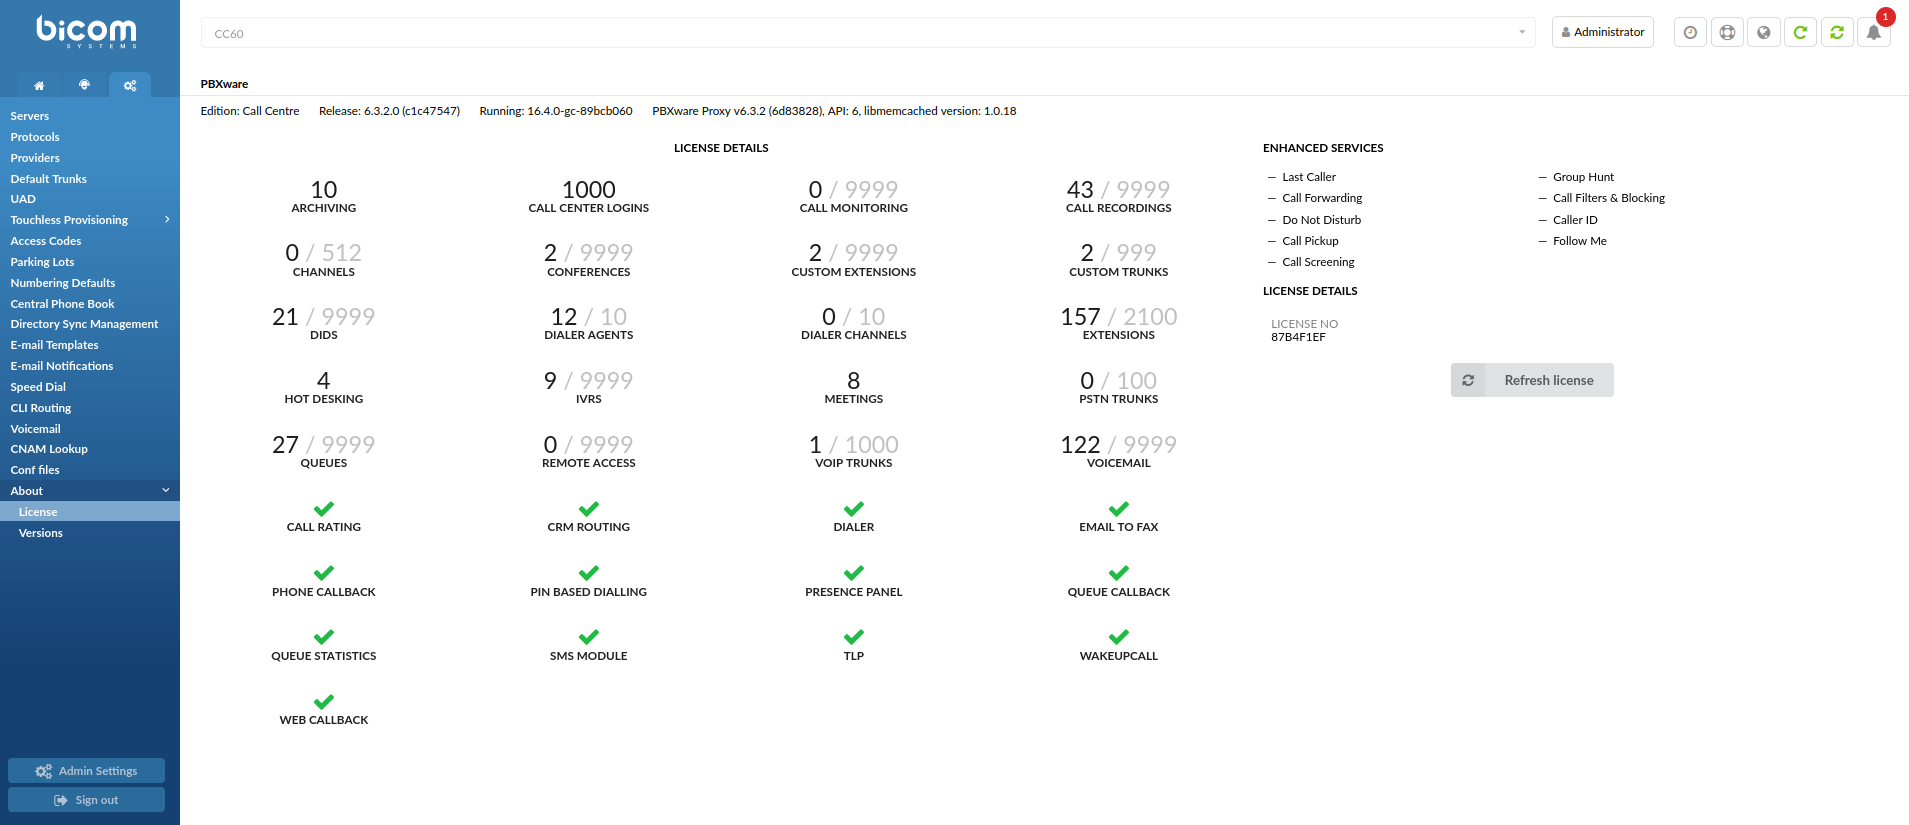
Task: Click the refresh icon on Refresh license
Action: click(x=1468, y=380)
